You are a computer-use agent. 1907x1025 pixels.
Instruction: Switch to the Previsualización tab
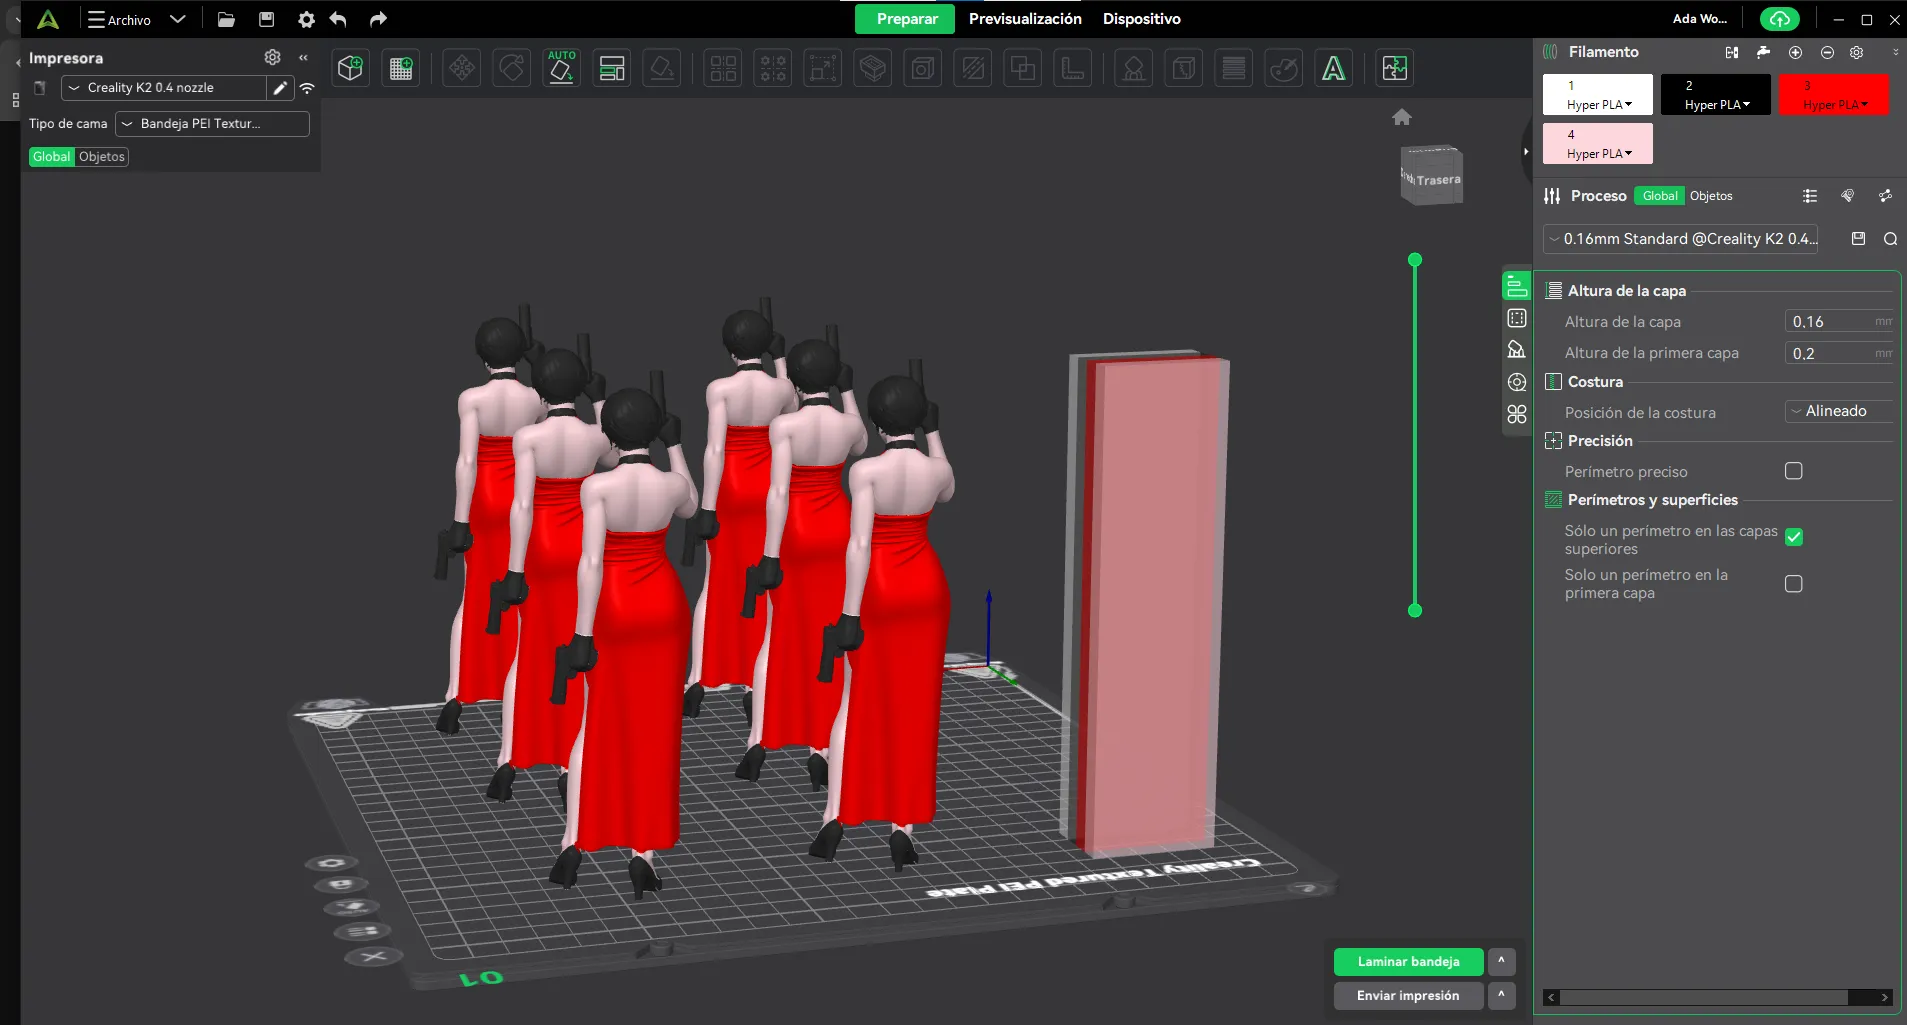(1024, 19)
